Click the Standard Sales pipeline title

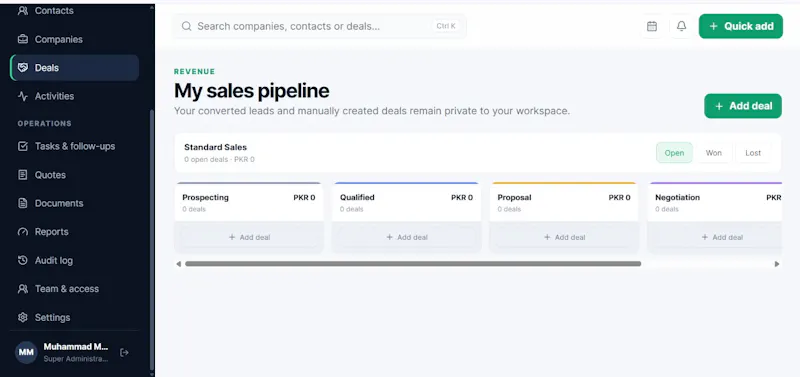[x=215, y=147]
